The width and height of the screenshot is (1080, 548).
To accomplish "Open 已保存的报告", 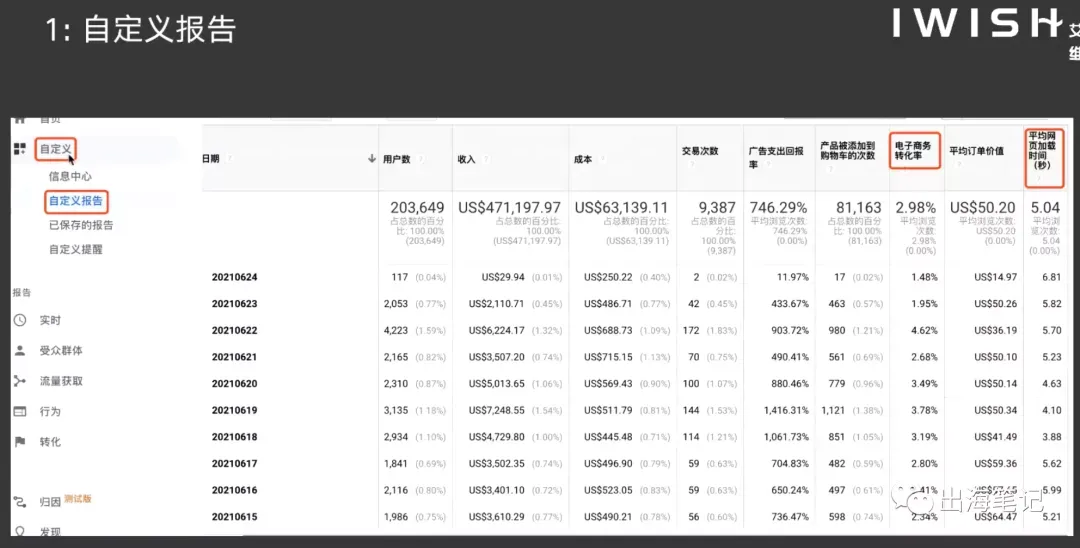I will pyautogui.click(x=81, y=224).
